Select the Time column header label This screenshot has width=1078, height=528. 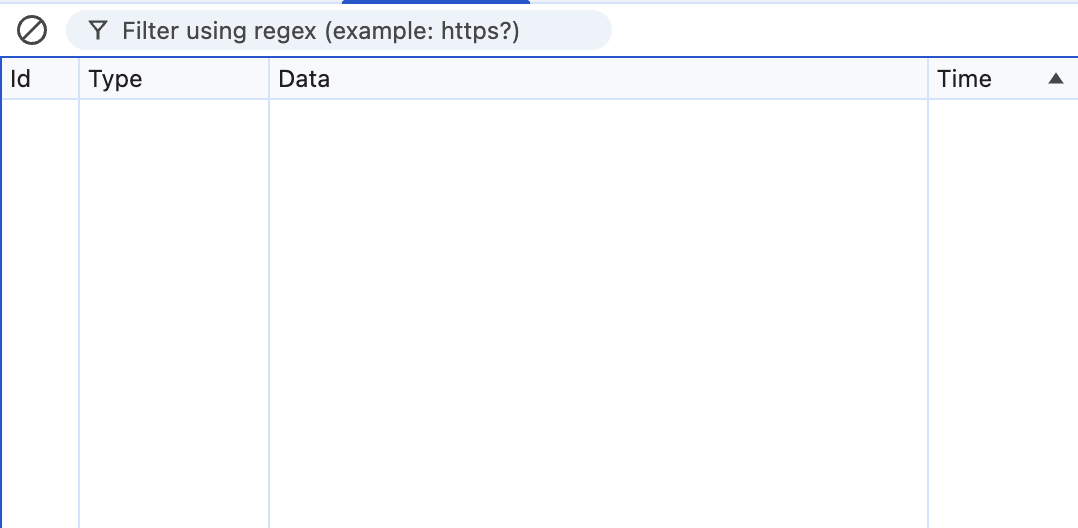pos(964,79)
